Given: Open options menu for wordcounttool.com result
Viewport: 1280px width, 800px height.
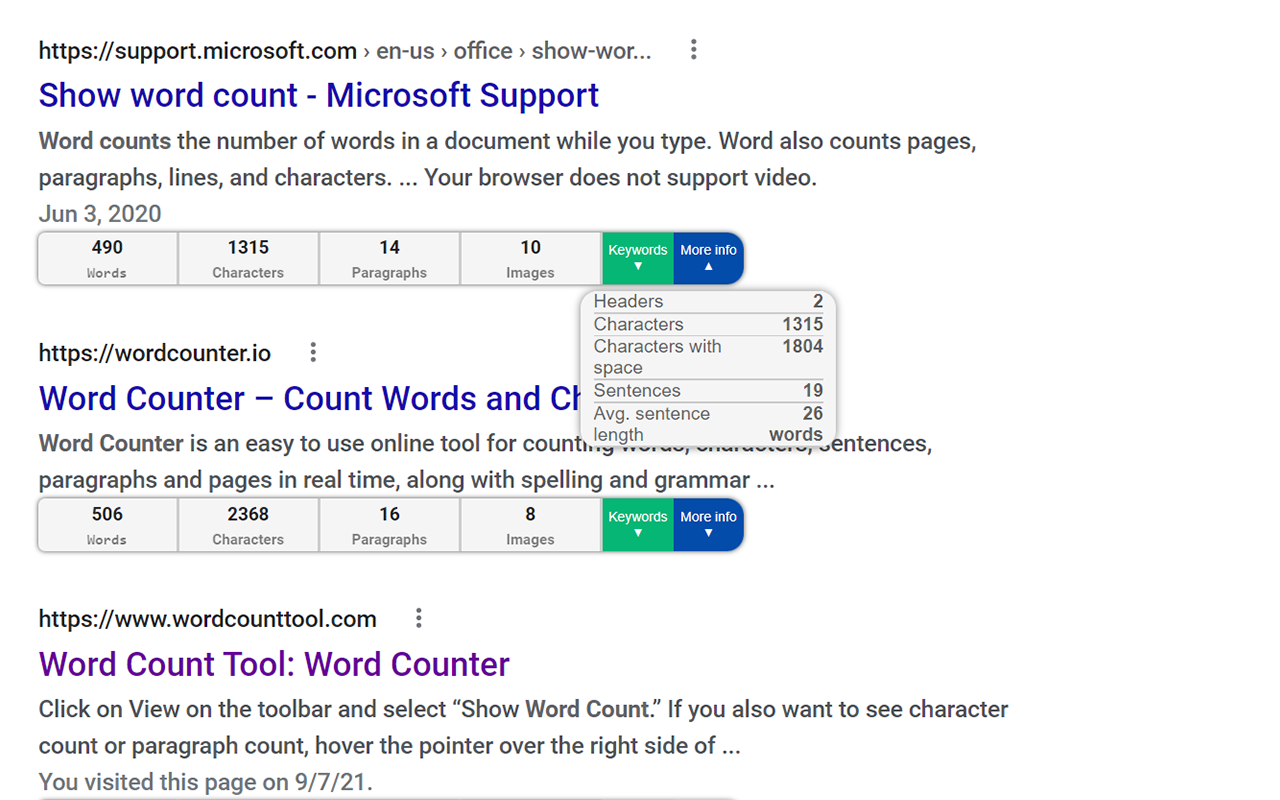Looking at the screenshot, I should pyautogui.click(x=419, y=618).
